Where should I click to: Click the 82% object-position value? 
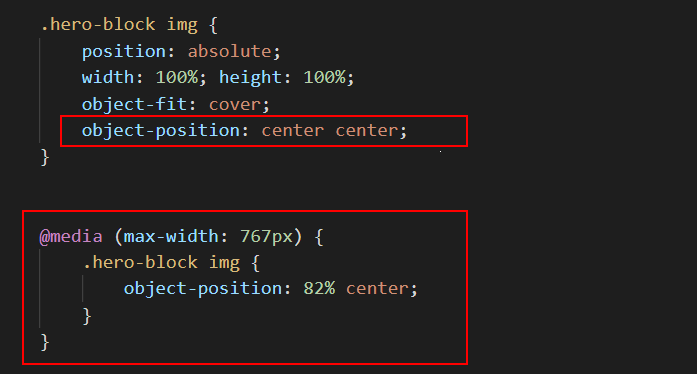coord(319,289)
